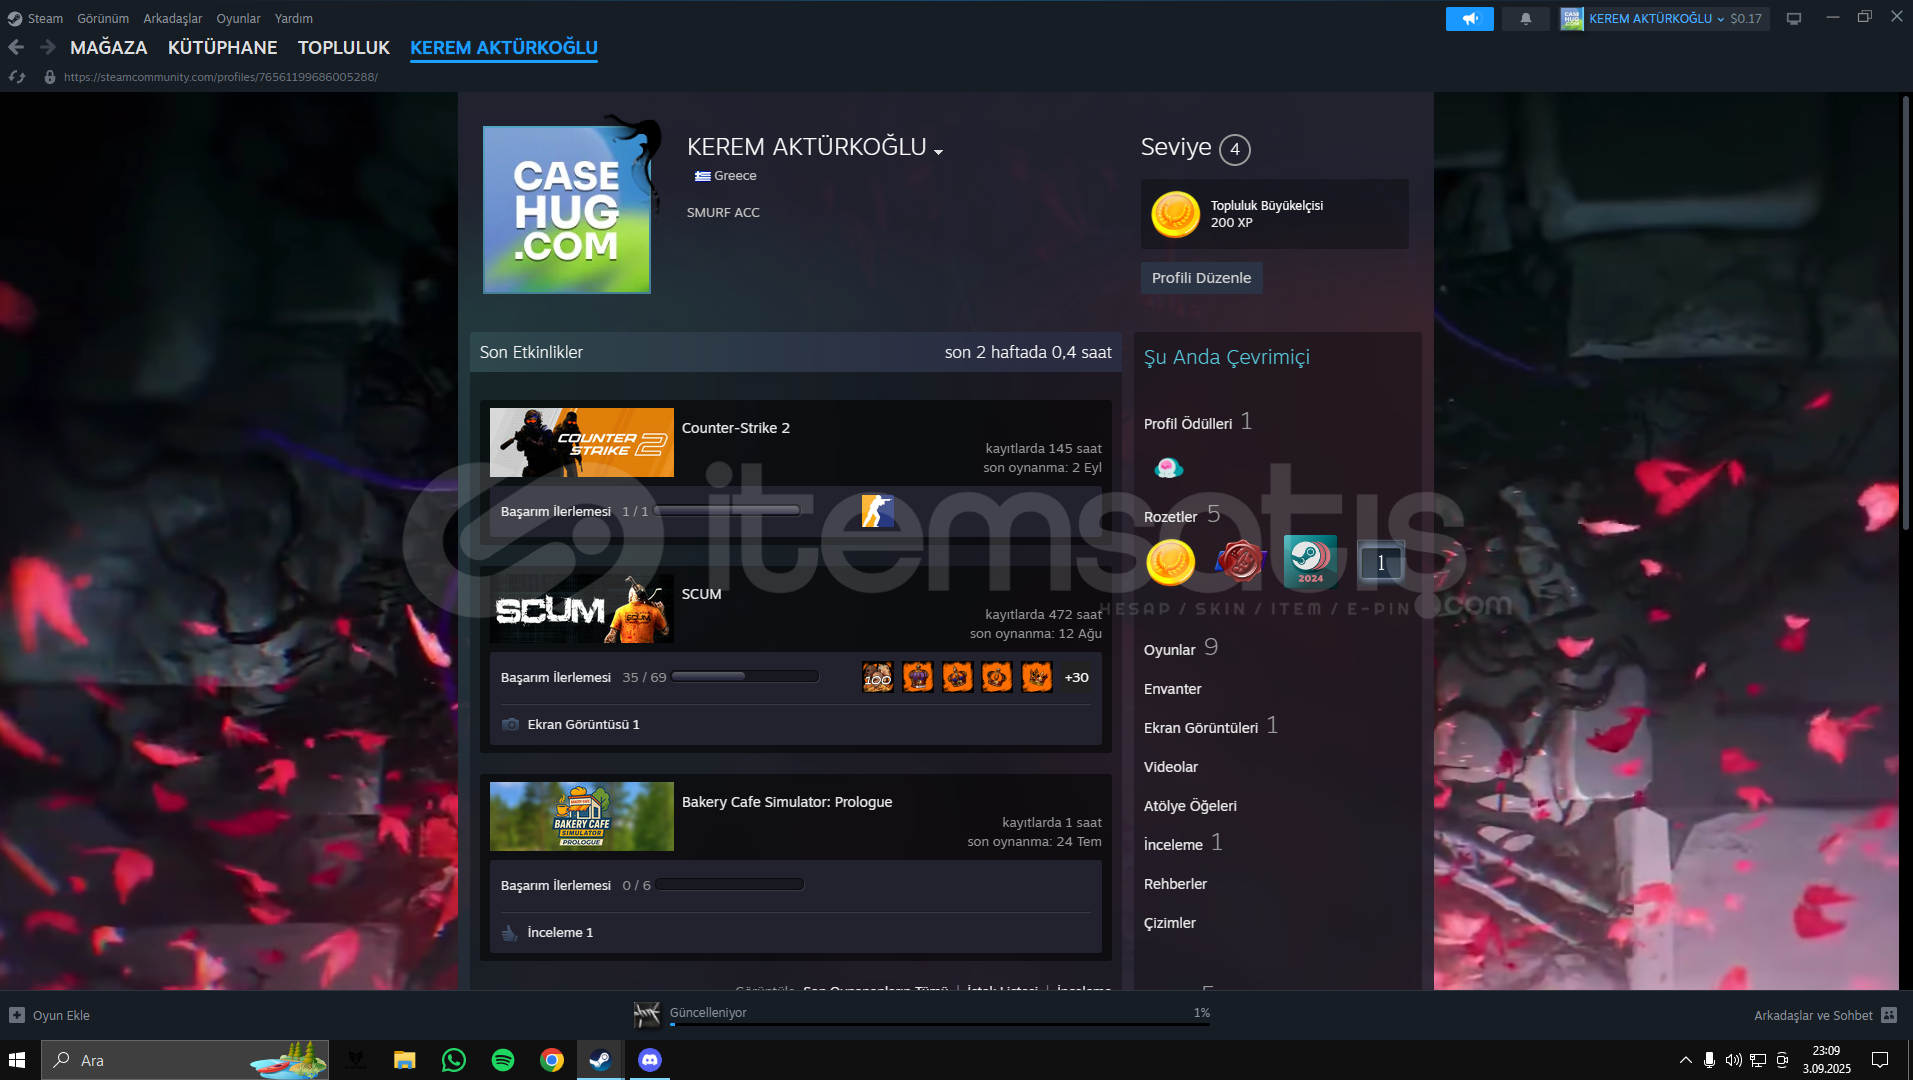Switch to the MAĞAZA tab

point(109,47)
